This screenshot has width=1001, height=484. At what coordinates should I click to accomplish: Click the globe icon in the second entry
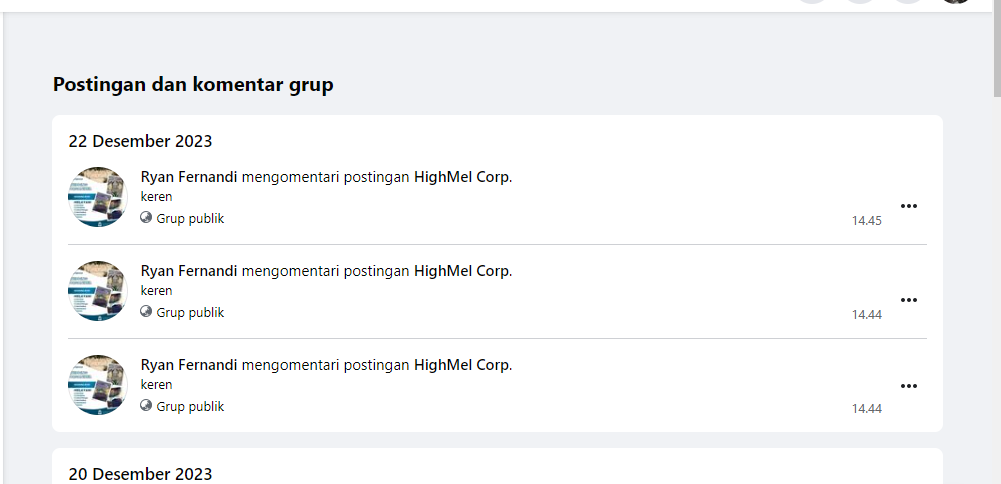click(146, 312)
